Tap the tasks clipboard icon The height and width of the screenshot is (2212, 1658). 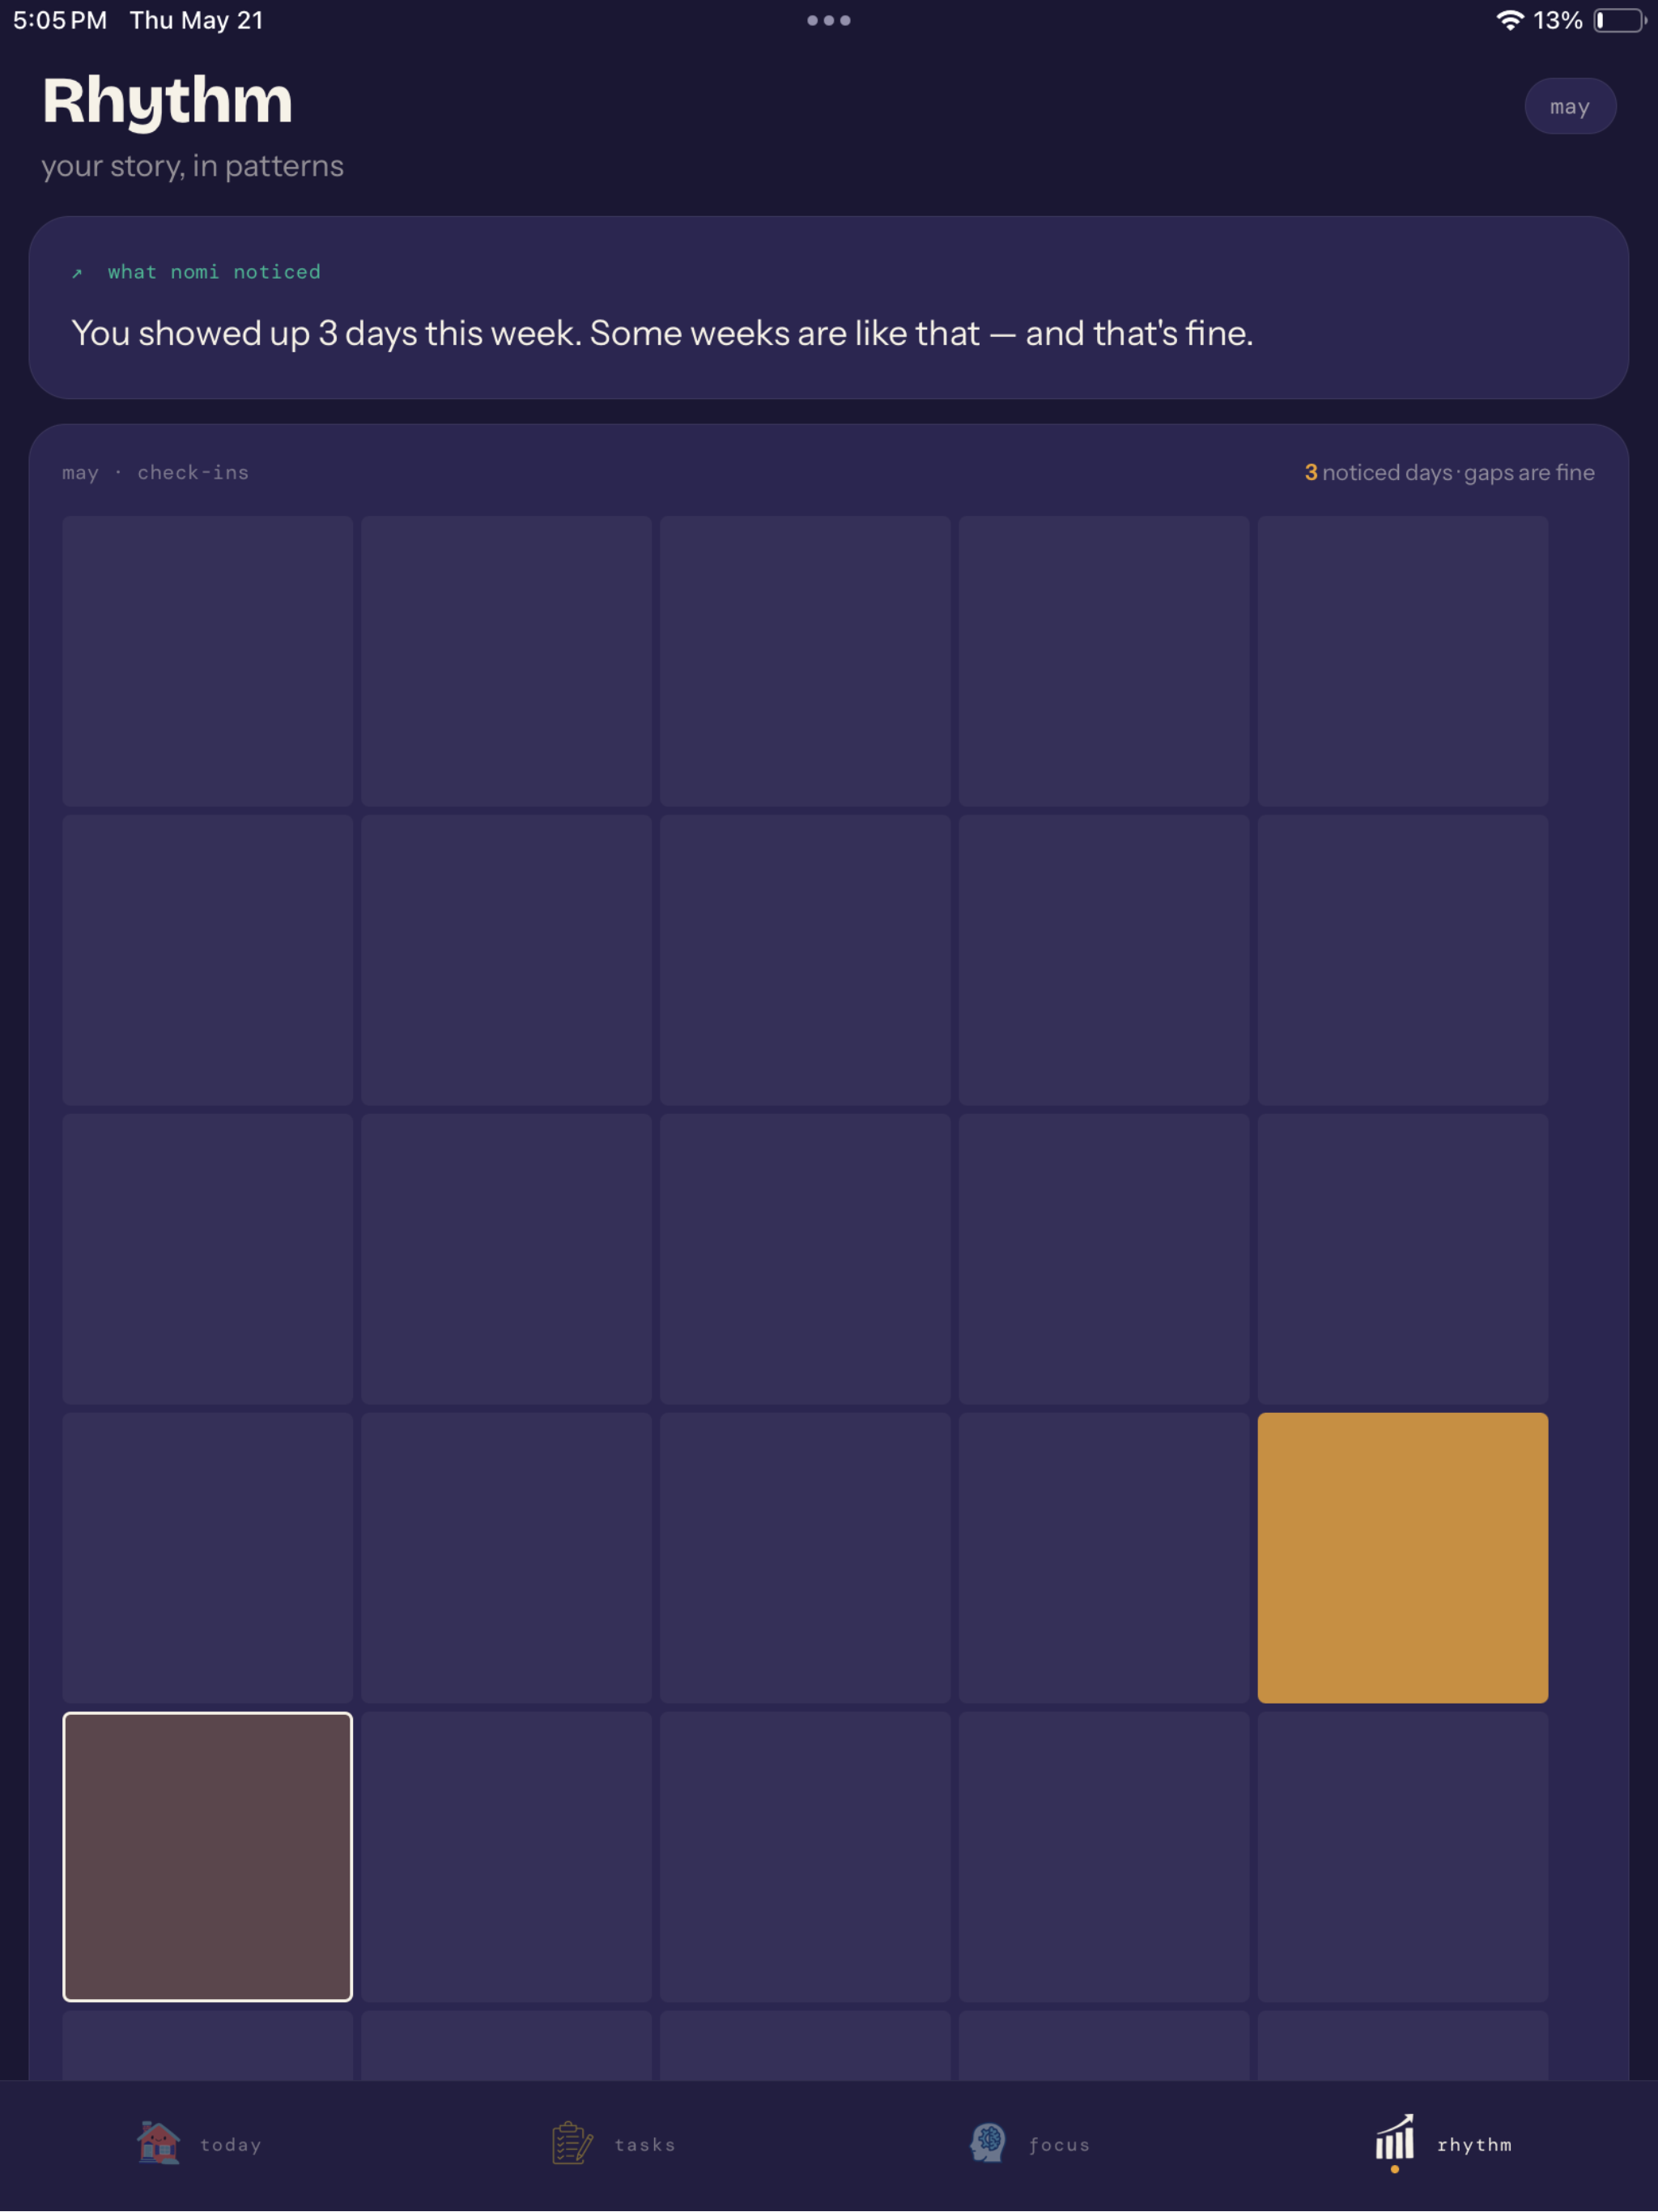572,2143
